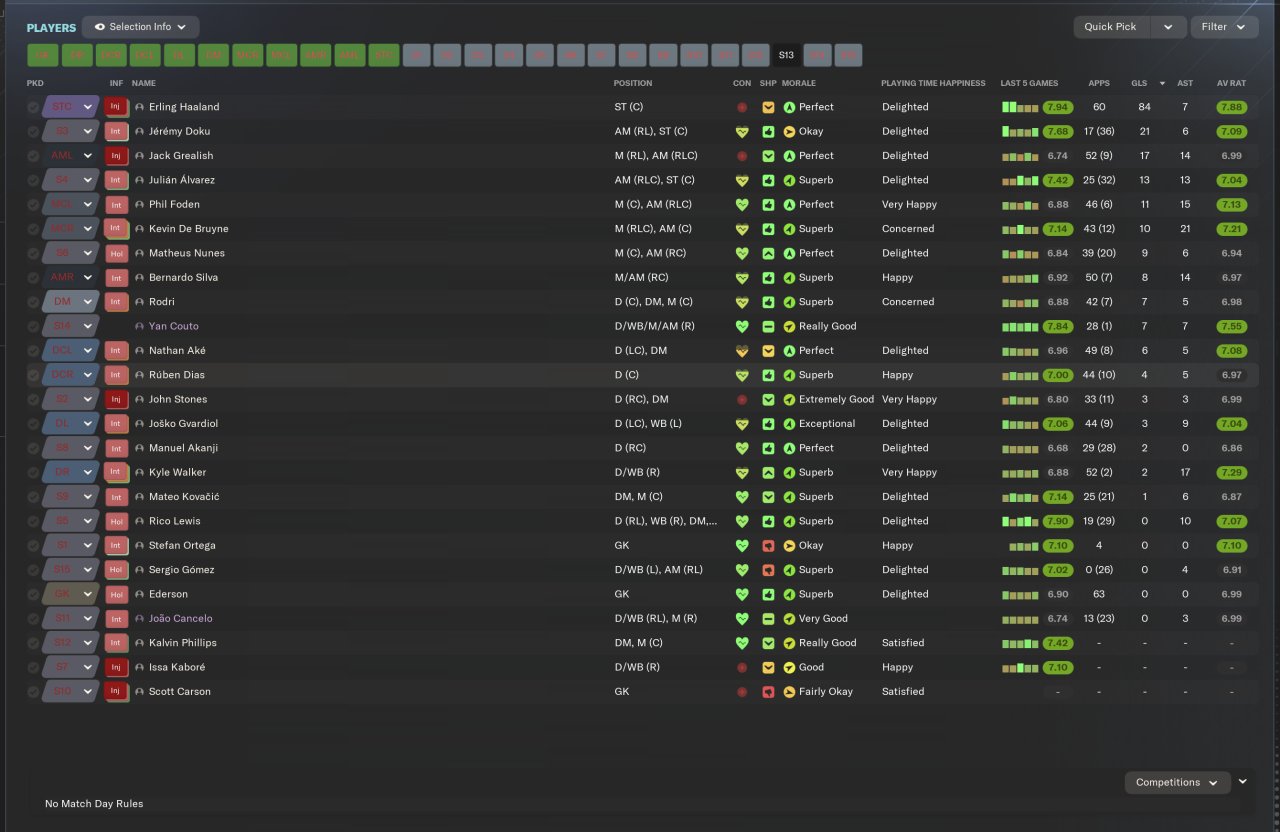The width and height of the screenshot is (1280, 832).
Task: Click Erling Haaland's injury status icon
Action: click(x=116, y=107)
